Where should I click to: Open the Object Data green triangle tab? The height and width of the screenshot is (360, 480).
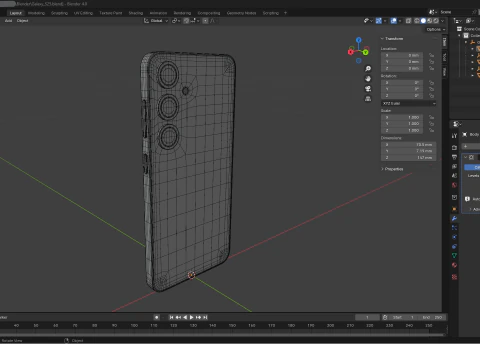click(454, 256)
